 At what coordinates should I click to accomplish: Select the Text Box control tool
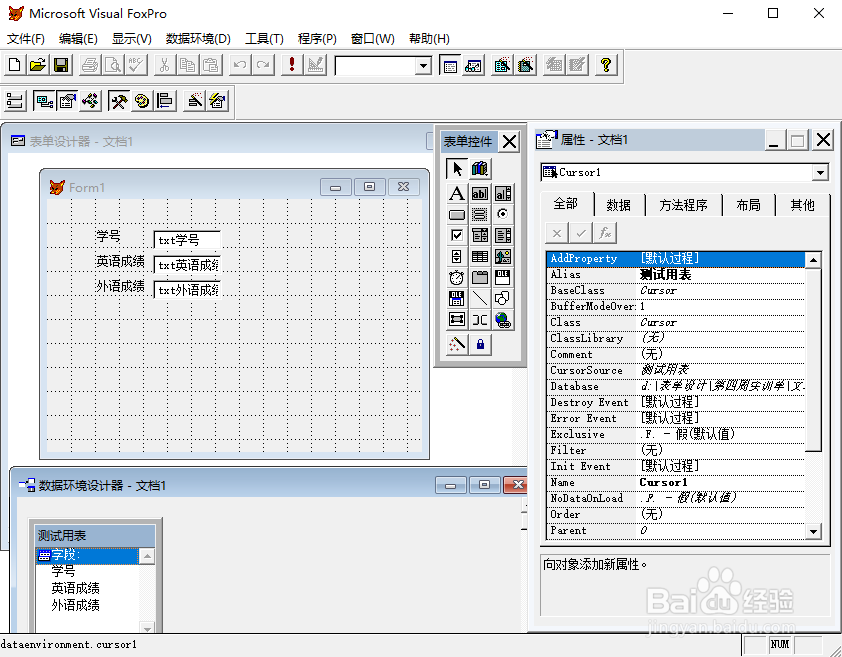point(480,193)
